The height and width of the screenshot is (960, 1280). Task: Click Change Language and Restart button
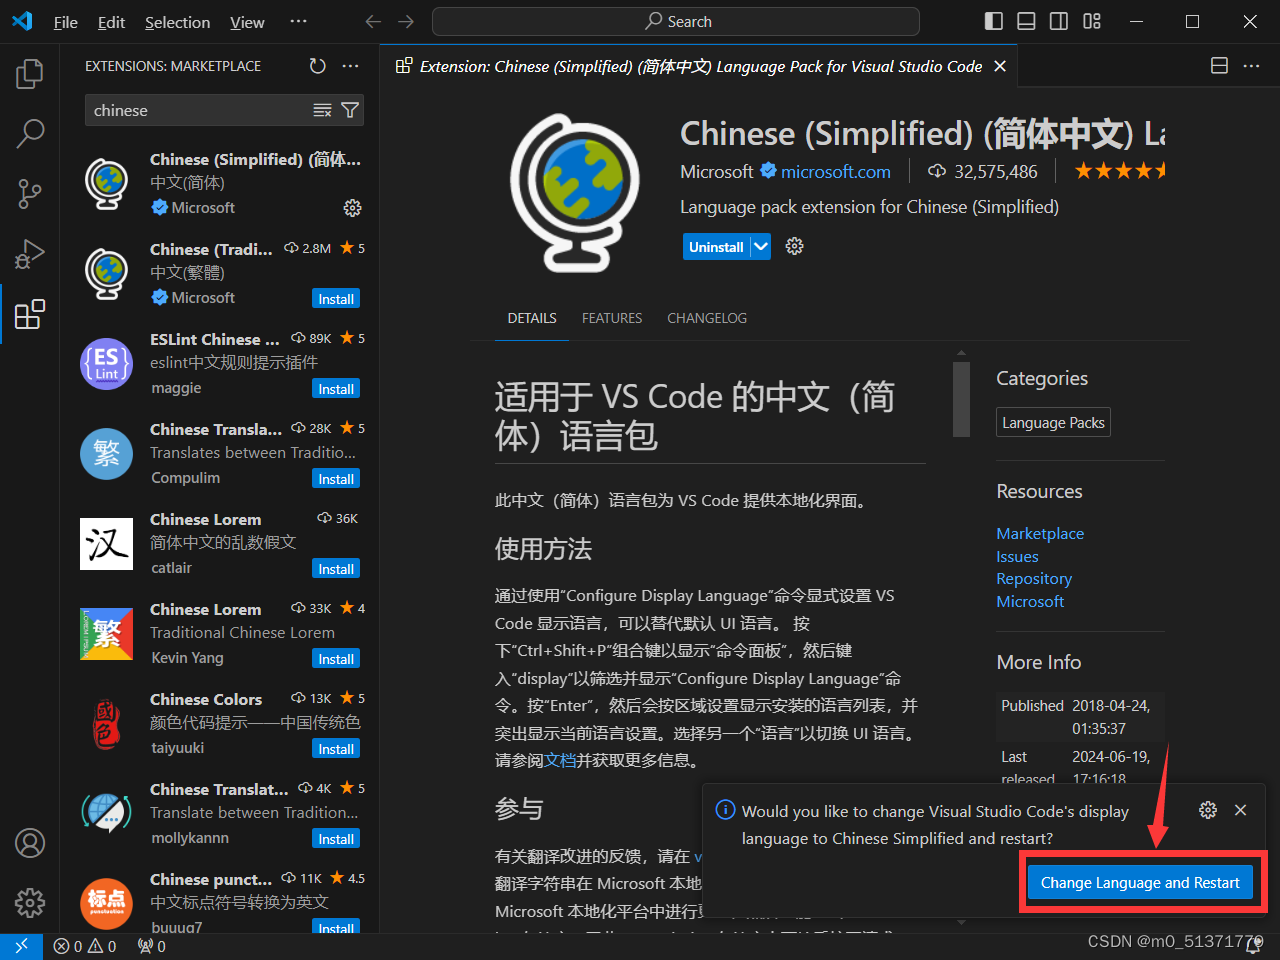1140,883
